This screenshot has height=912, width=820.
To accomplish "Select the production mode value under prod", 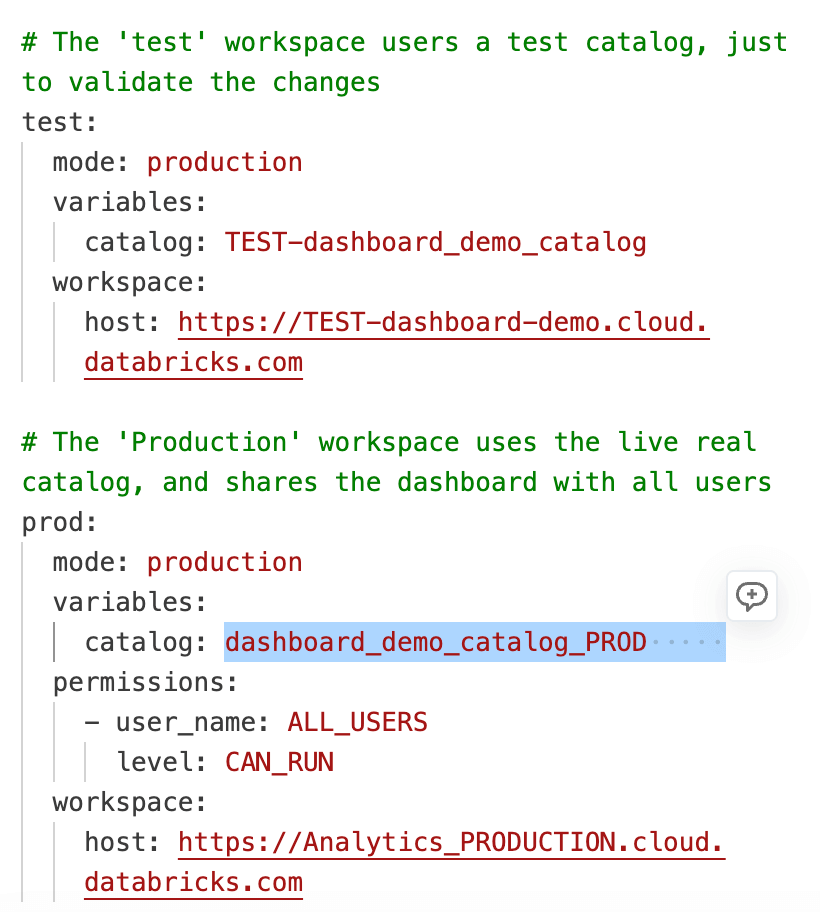I will [224, 562].
